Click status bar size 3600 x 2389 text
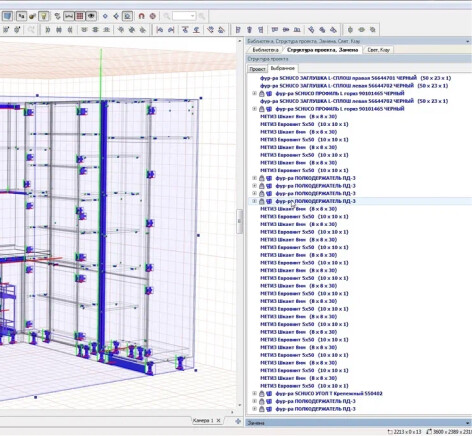Viewport: 472px width, 436px height. pyautogui.click(x=449, y=432)
